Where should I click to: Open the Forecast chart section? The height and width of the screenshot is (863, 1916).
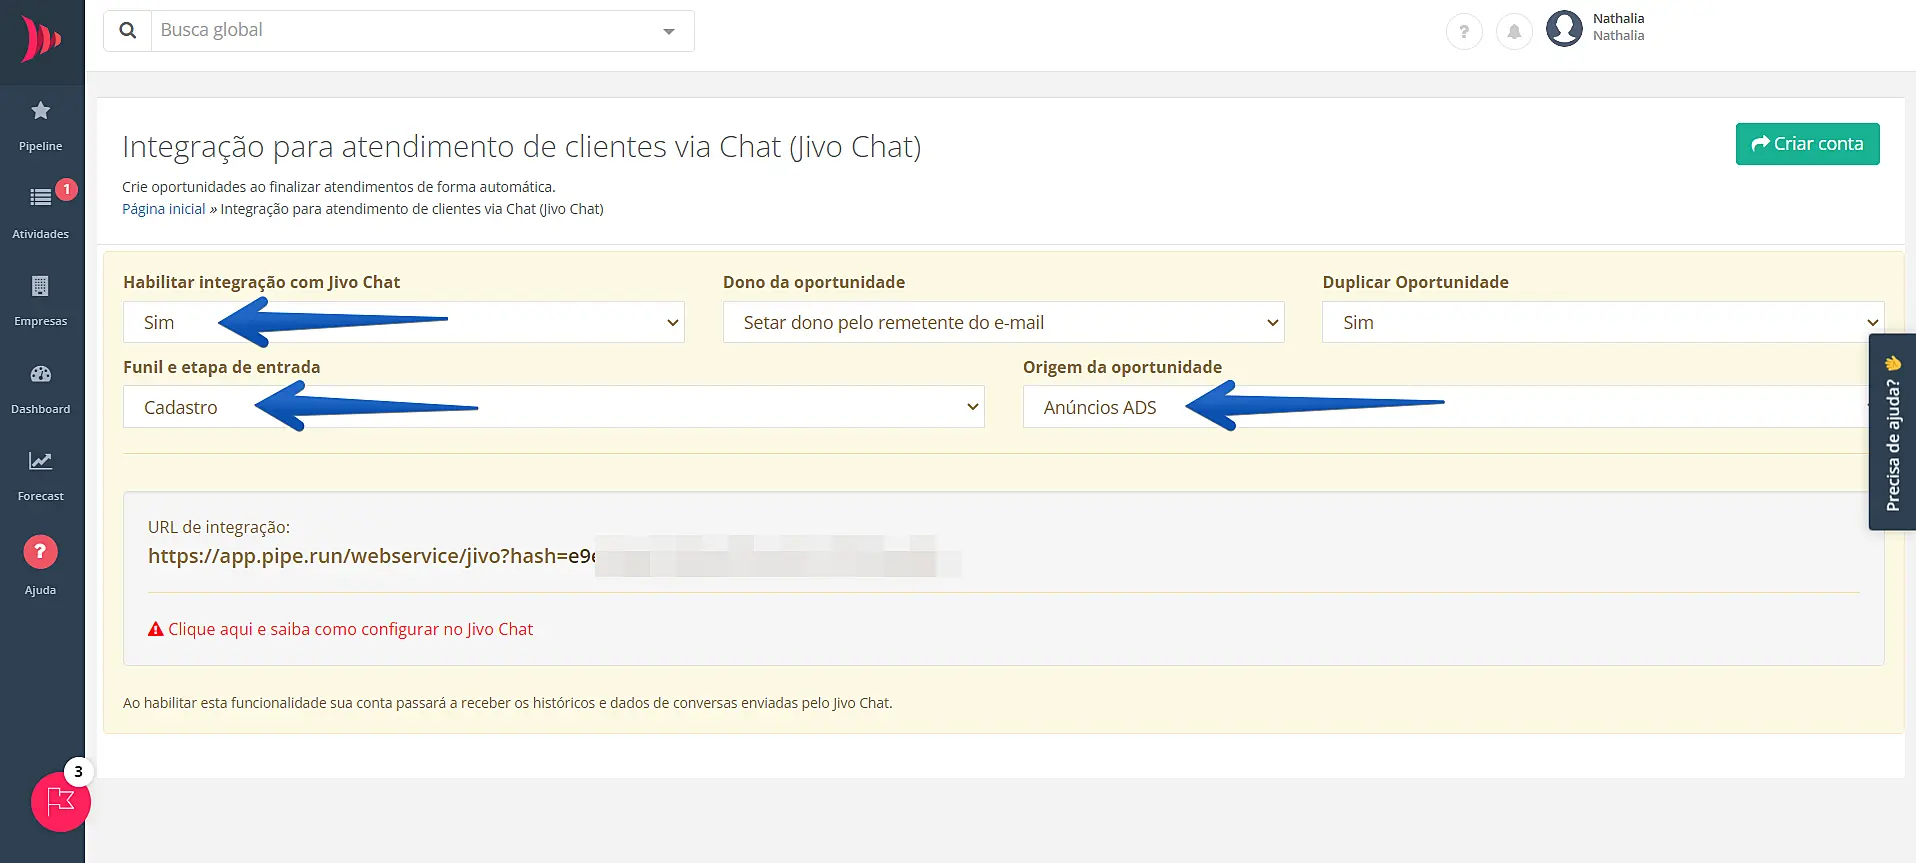41,475
